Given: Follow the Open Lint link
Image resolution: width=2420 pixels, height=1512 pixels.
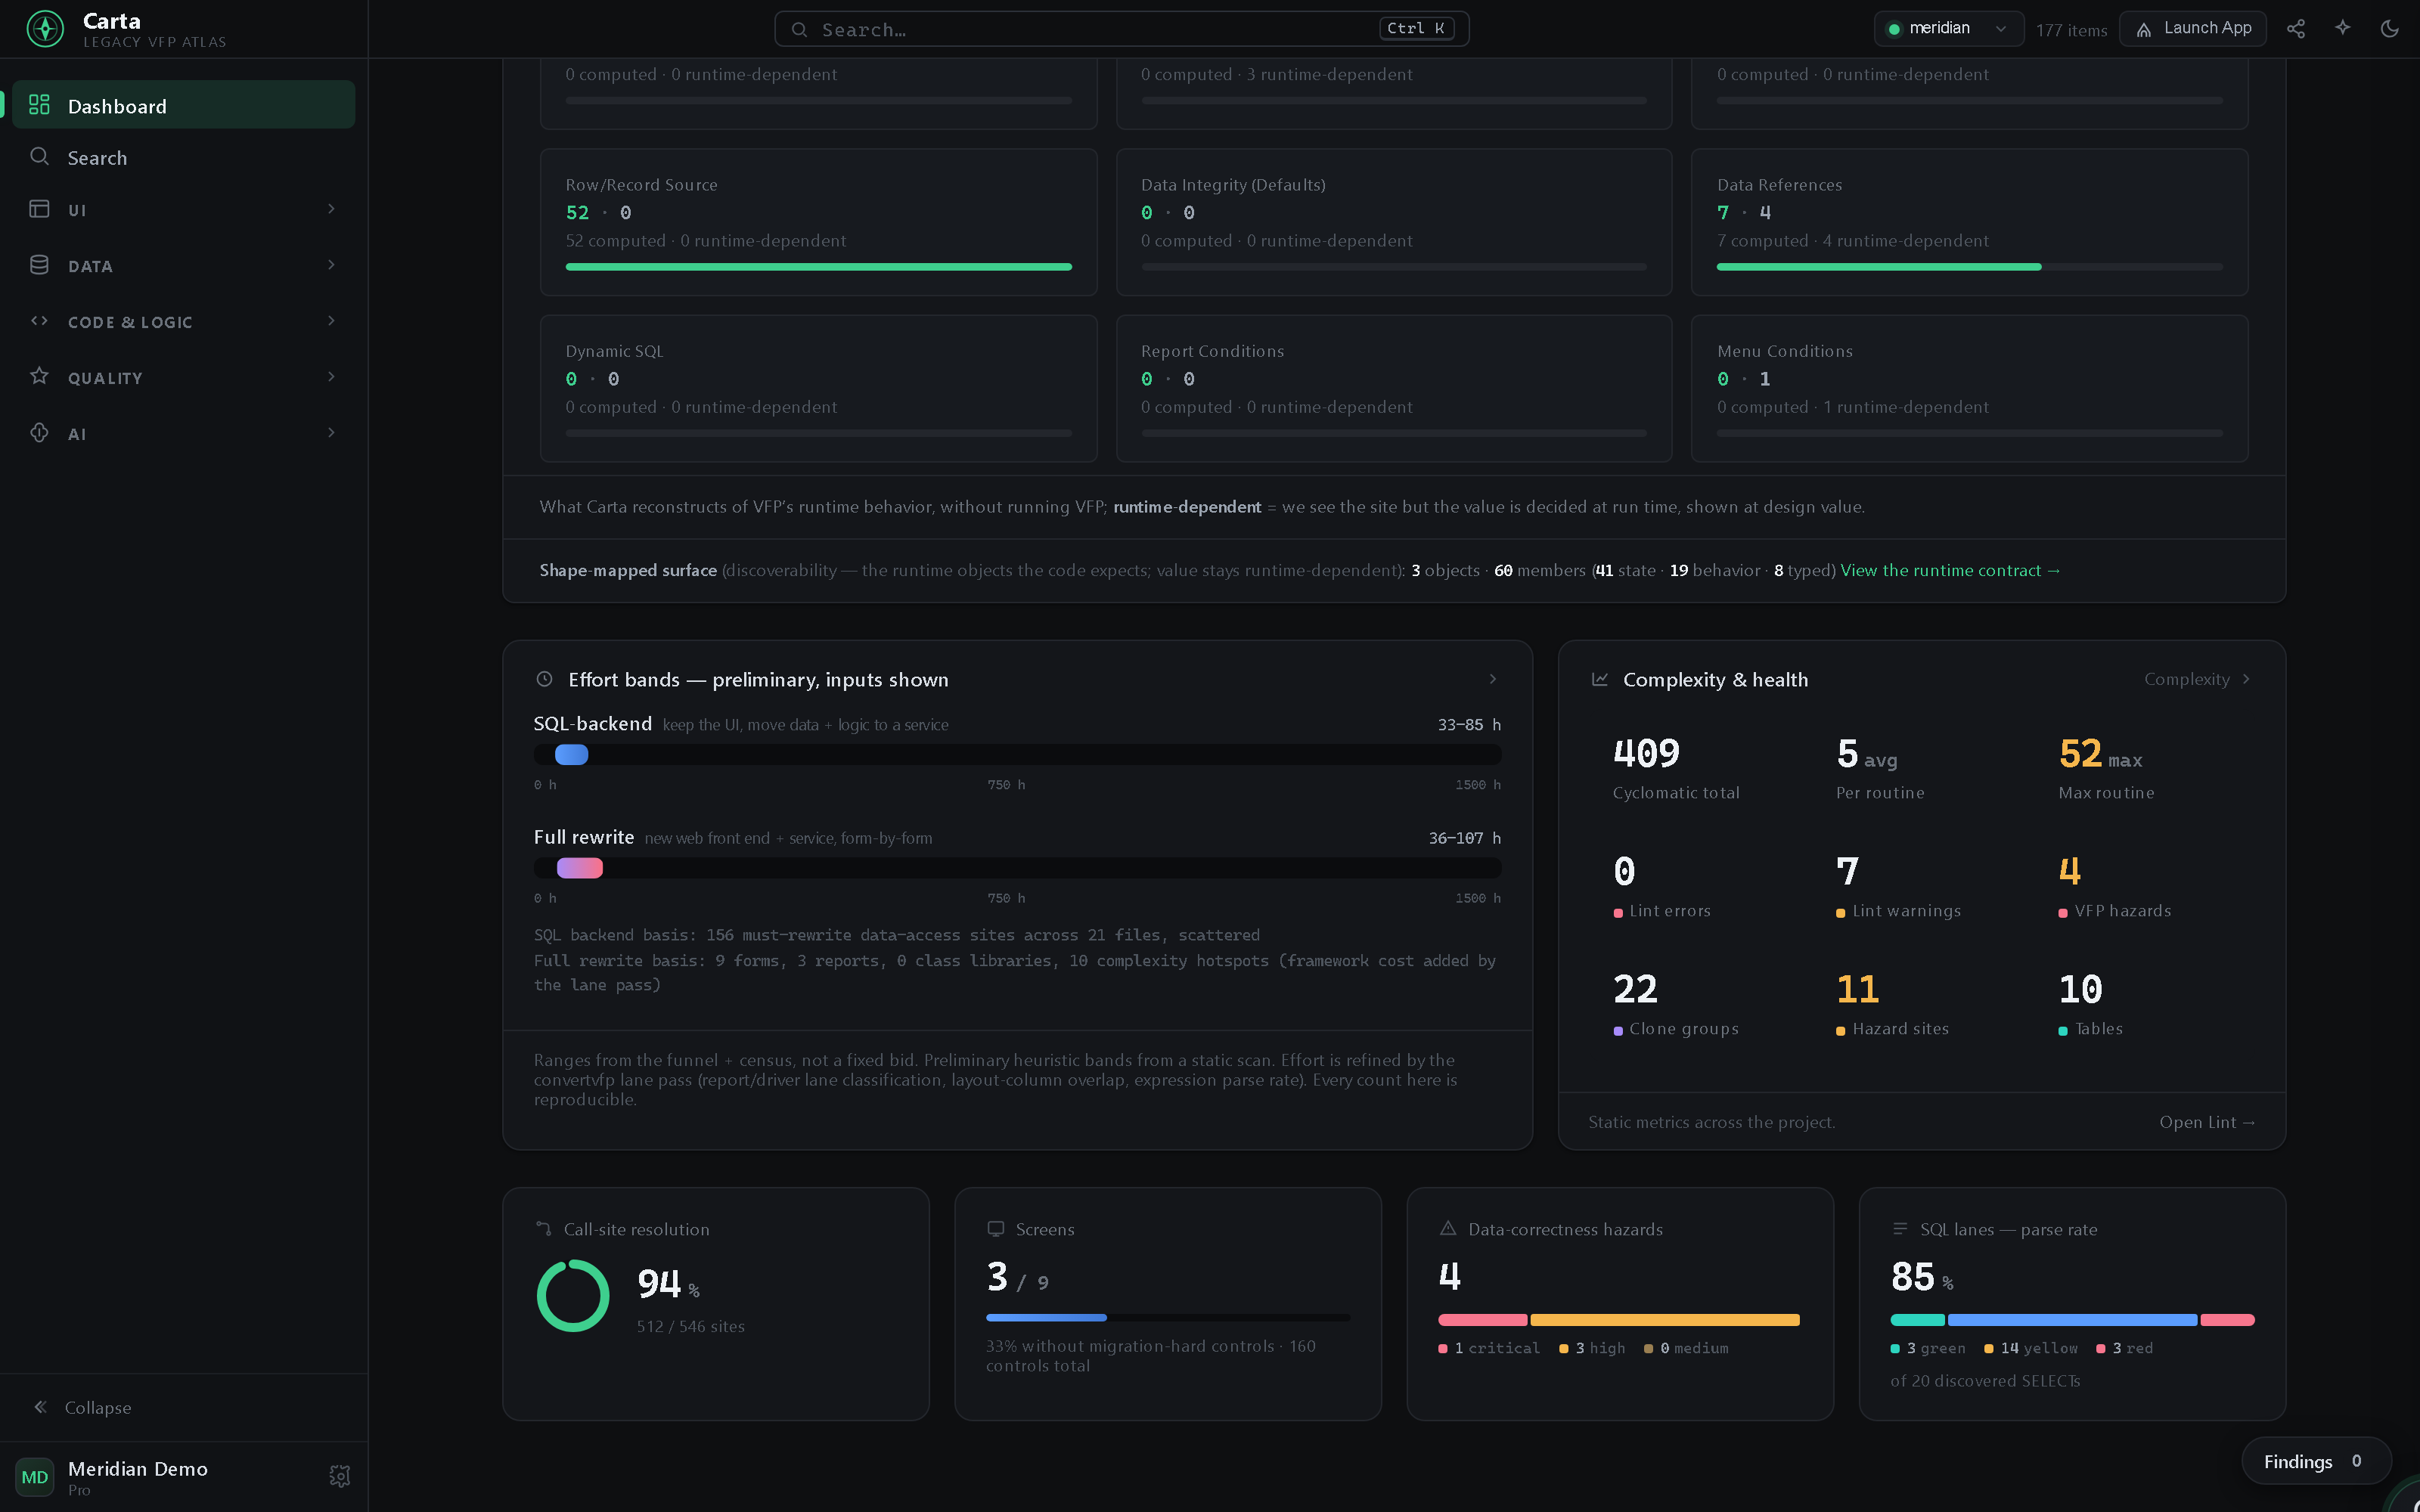Looking at the screenshot, I should point(2207,1122).
